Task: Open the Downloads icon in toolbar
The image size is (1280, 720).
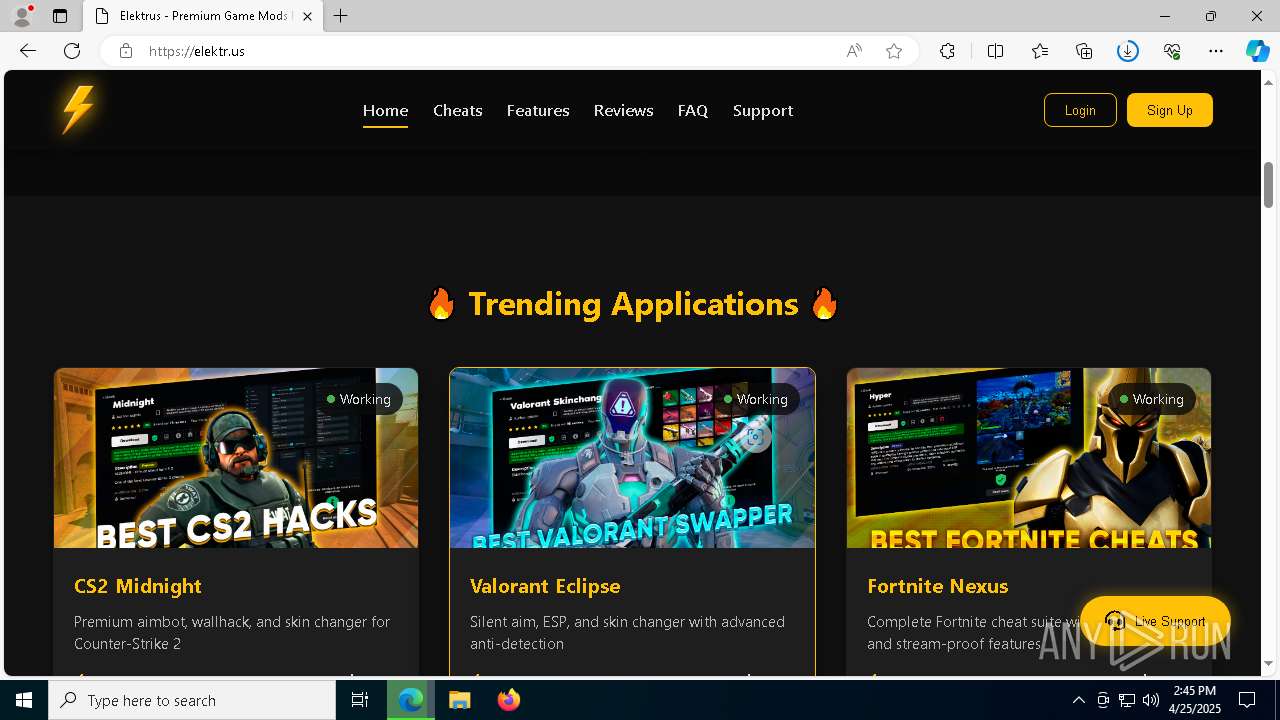Action: (x=1128, y=51)
